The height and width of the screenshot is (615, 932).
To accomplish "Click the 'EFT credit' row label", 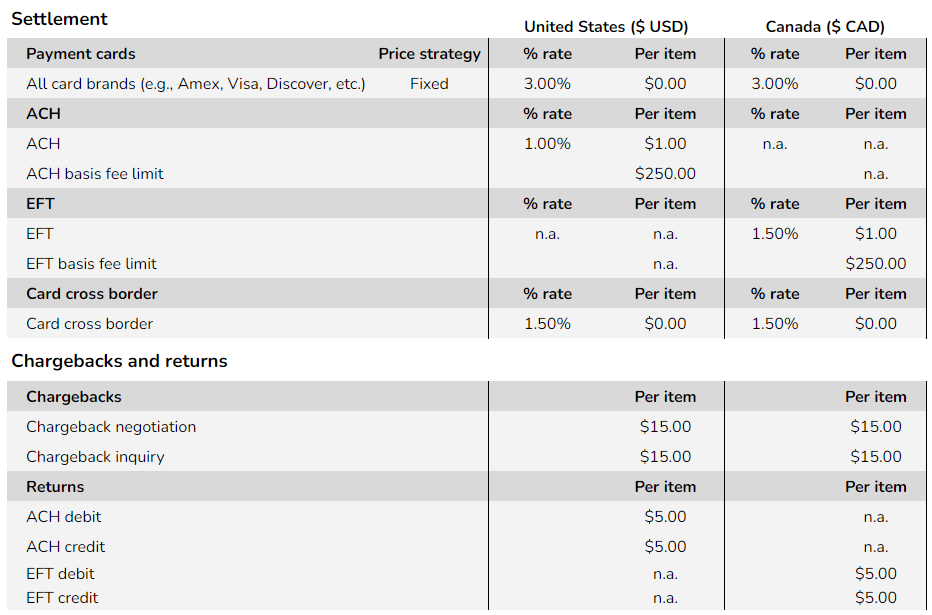I will point(62,598).
